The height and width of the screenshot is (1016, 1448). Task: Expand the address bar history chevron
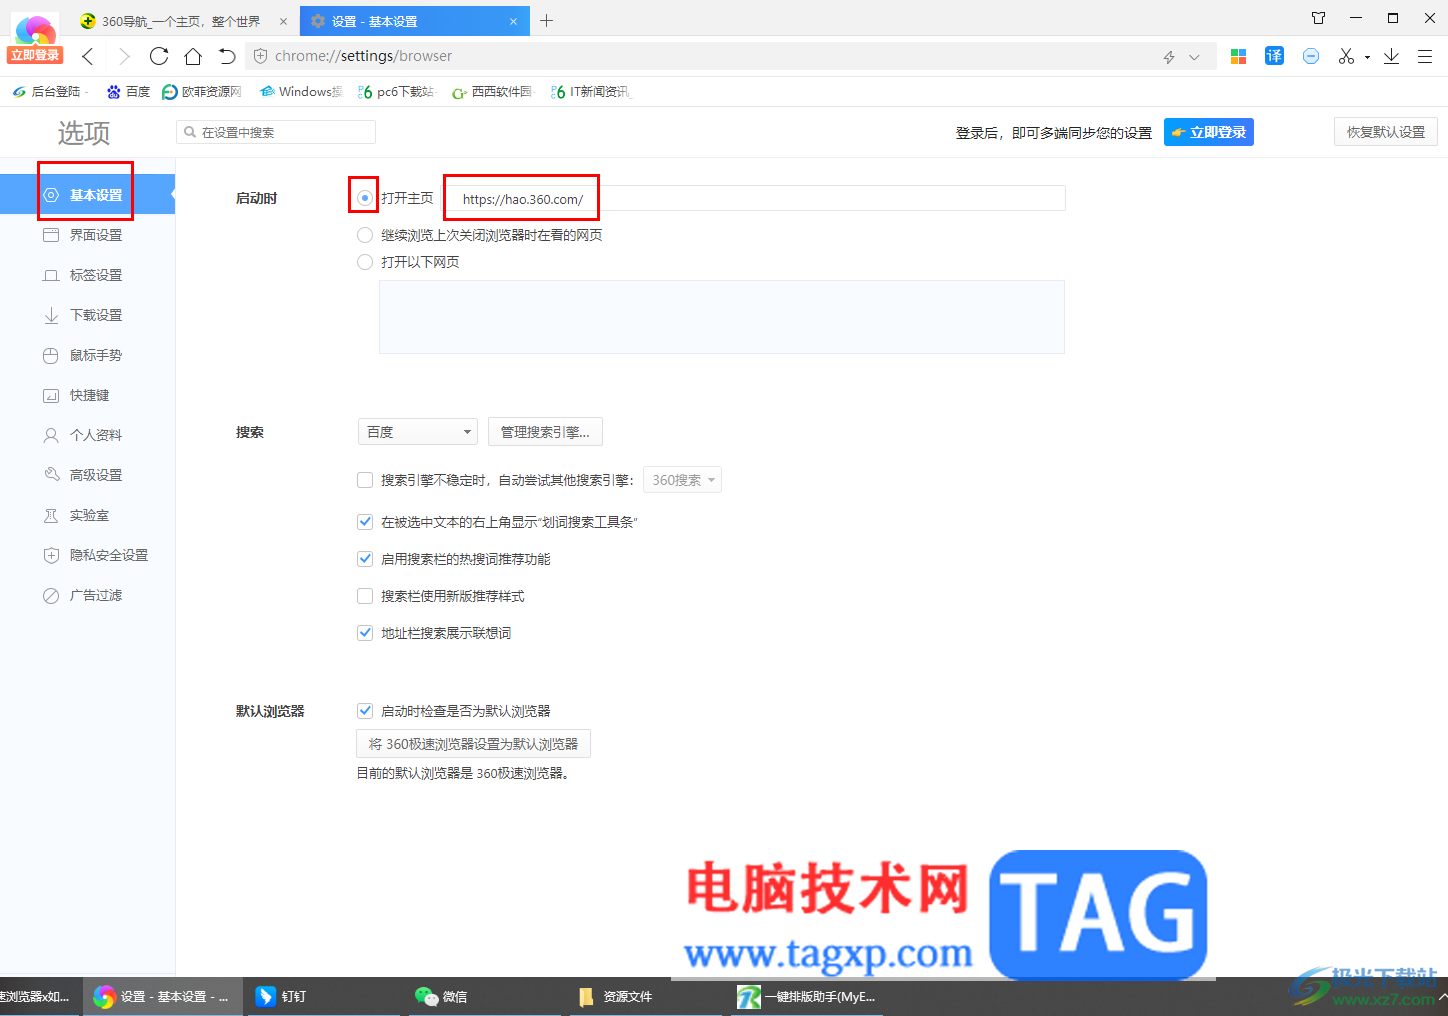coord(1194,57)
